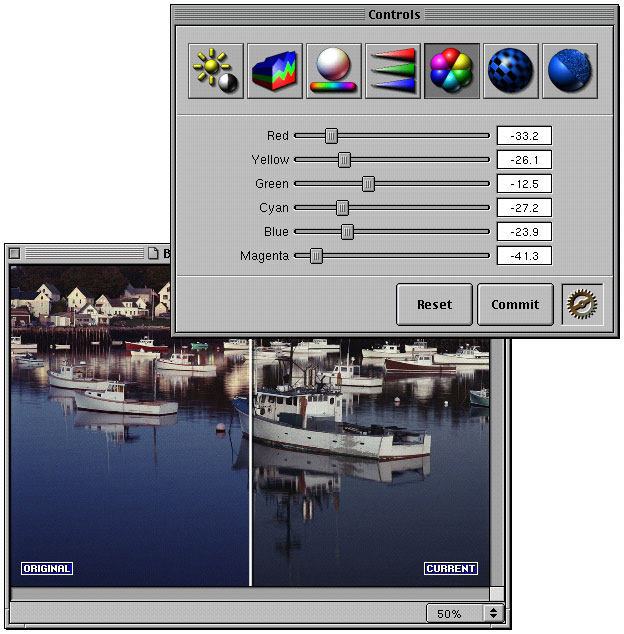The width and height of the screenshot is (624, 634).
Task: Click the Cyan value field showing -27.2
Action: (524, 208)
